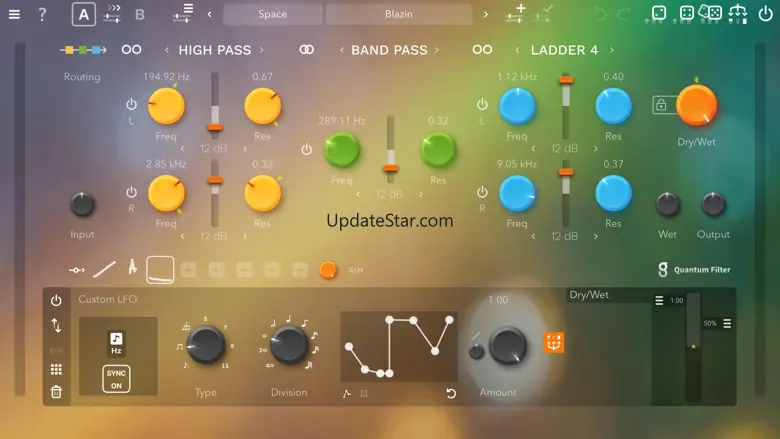Toggle High Pass left channel power
This screenshot has width=780, height=439.
point(131,104)
